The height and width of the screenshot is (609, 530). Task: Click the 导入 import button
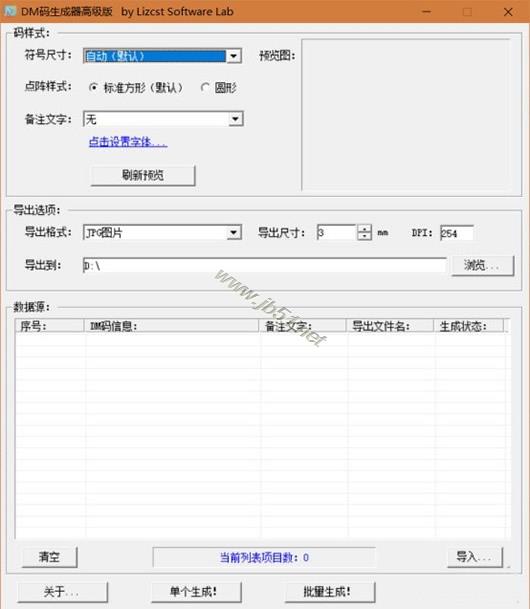pos(475,557)
